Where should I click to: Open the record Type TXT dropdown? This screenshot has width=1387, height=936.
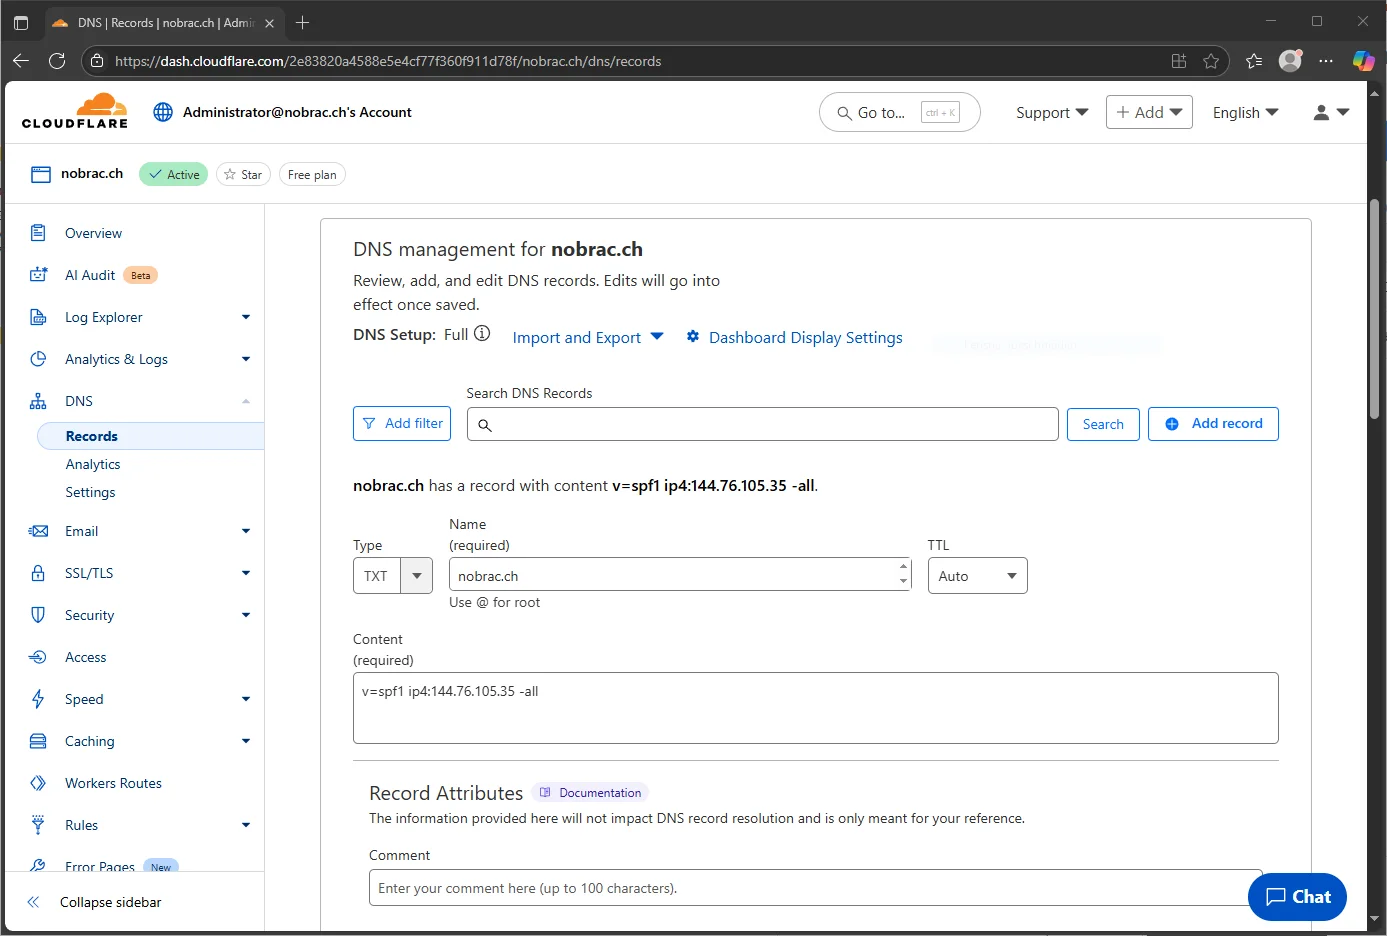[x=393, y=576]
